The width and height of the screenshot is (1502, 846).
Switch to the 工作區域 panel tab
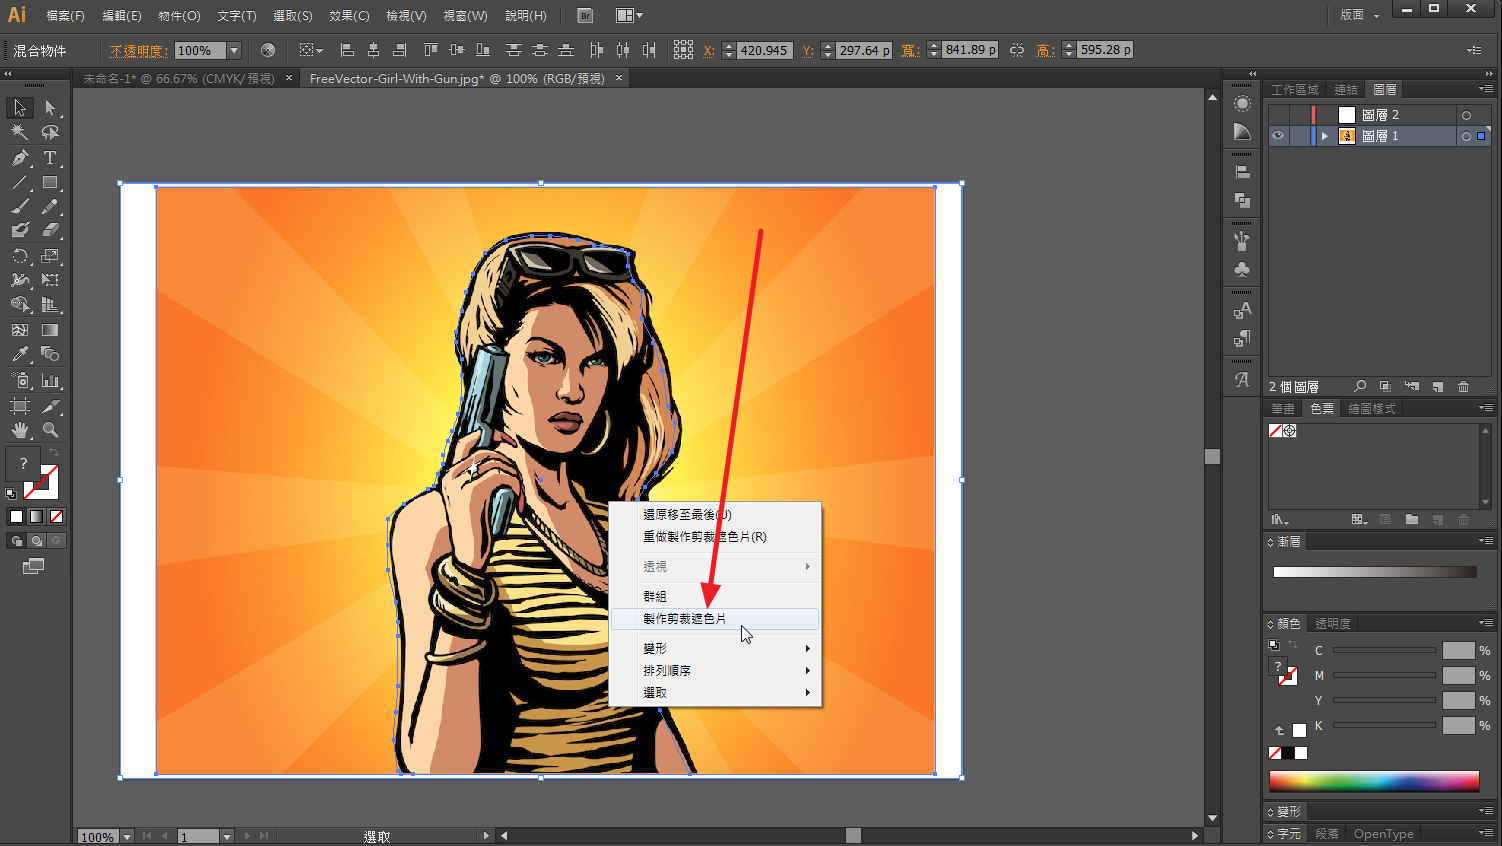pos(1295,89)
